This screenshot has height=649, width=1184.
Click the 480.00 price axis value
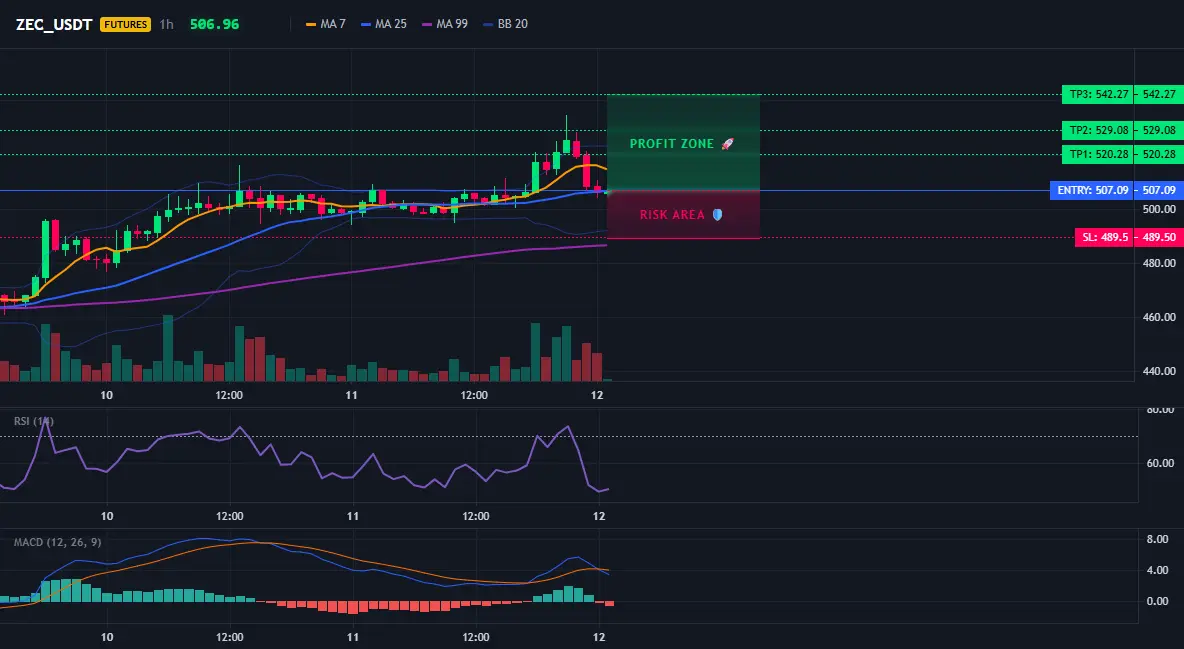pyautogui.click(x=1159, y=263)
